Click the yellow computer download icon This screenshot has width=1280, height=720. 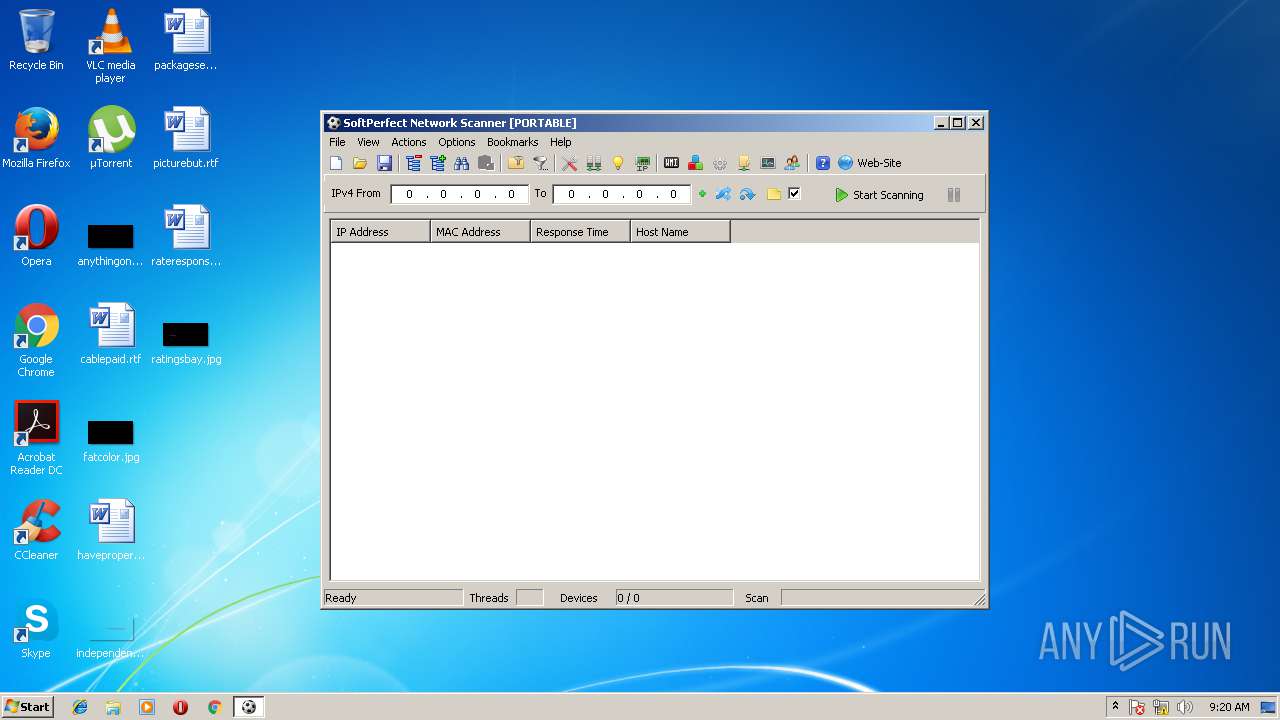click(x=744, y=163)
